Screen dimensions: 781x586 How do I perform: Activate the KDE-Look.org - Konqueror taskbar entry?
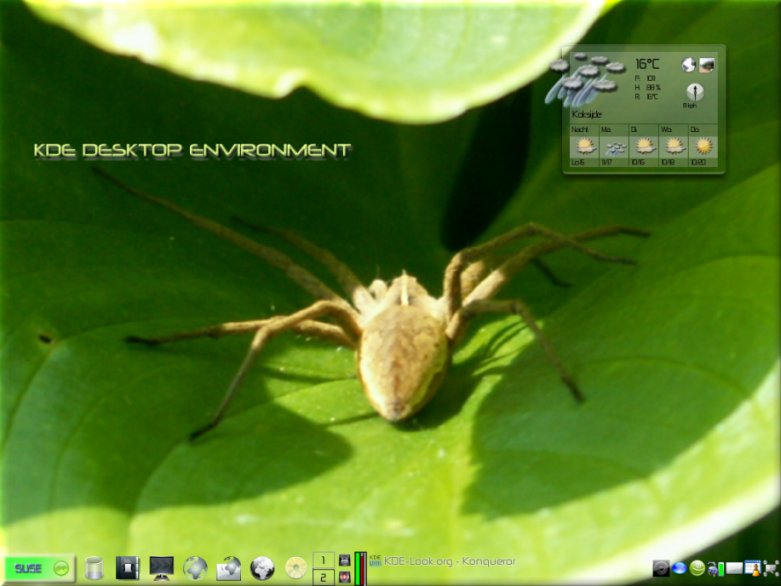442,562
